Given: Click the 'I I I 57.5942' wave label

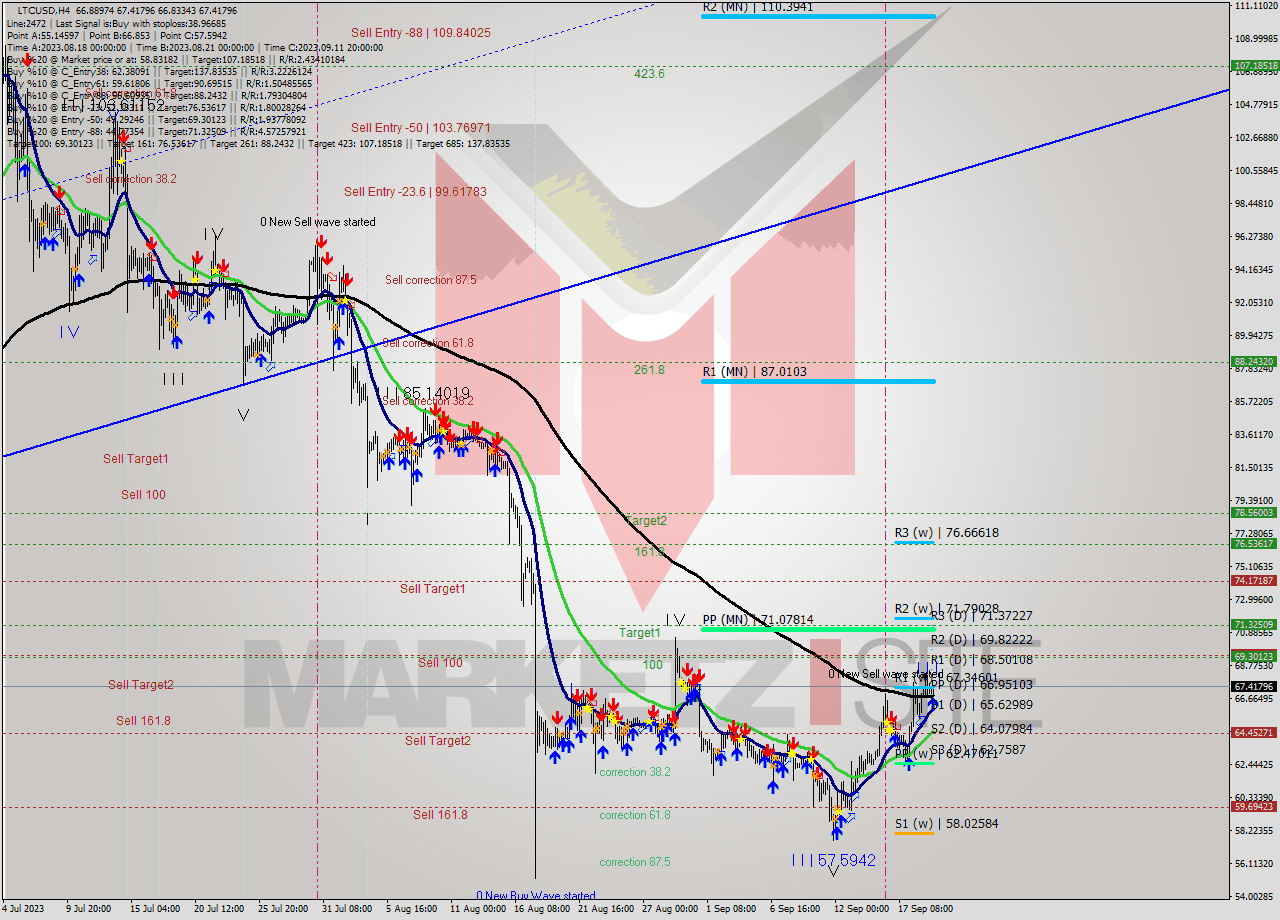Looking at the screenshot, I should click(833, 860).
